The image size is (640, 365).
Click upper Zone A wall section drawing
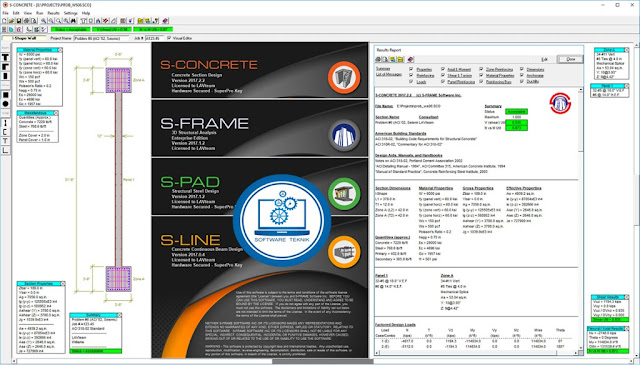118,80
